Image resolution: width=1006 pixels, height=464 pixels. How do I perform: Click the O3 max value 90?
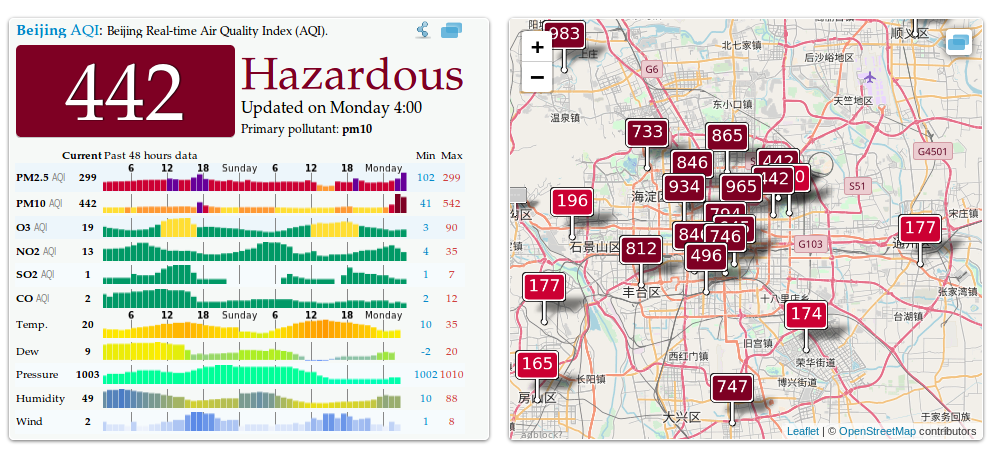tap(451, 227)
